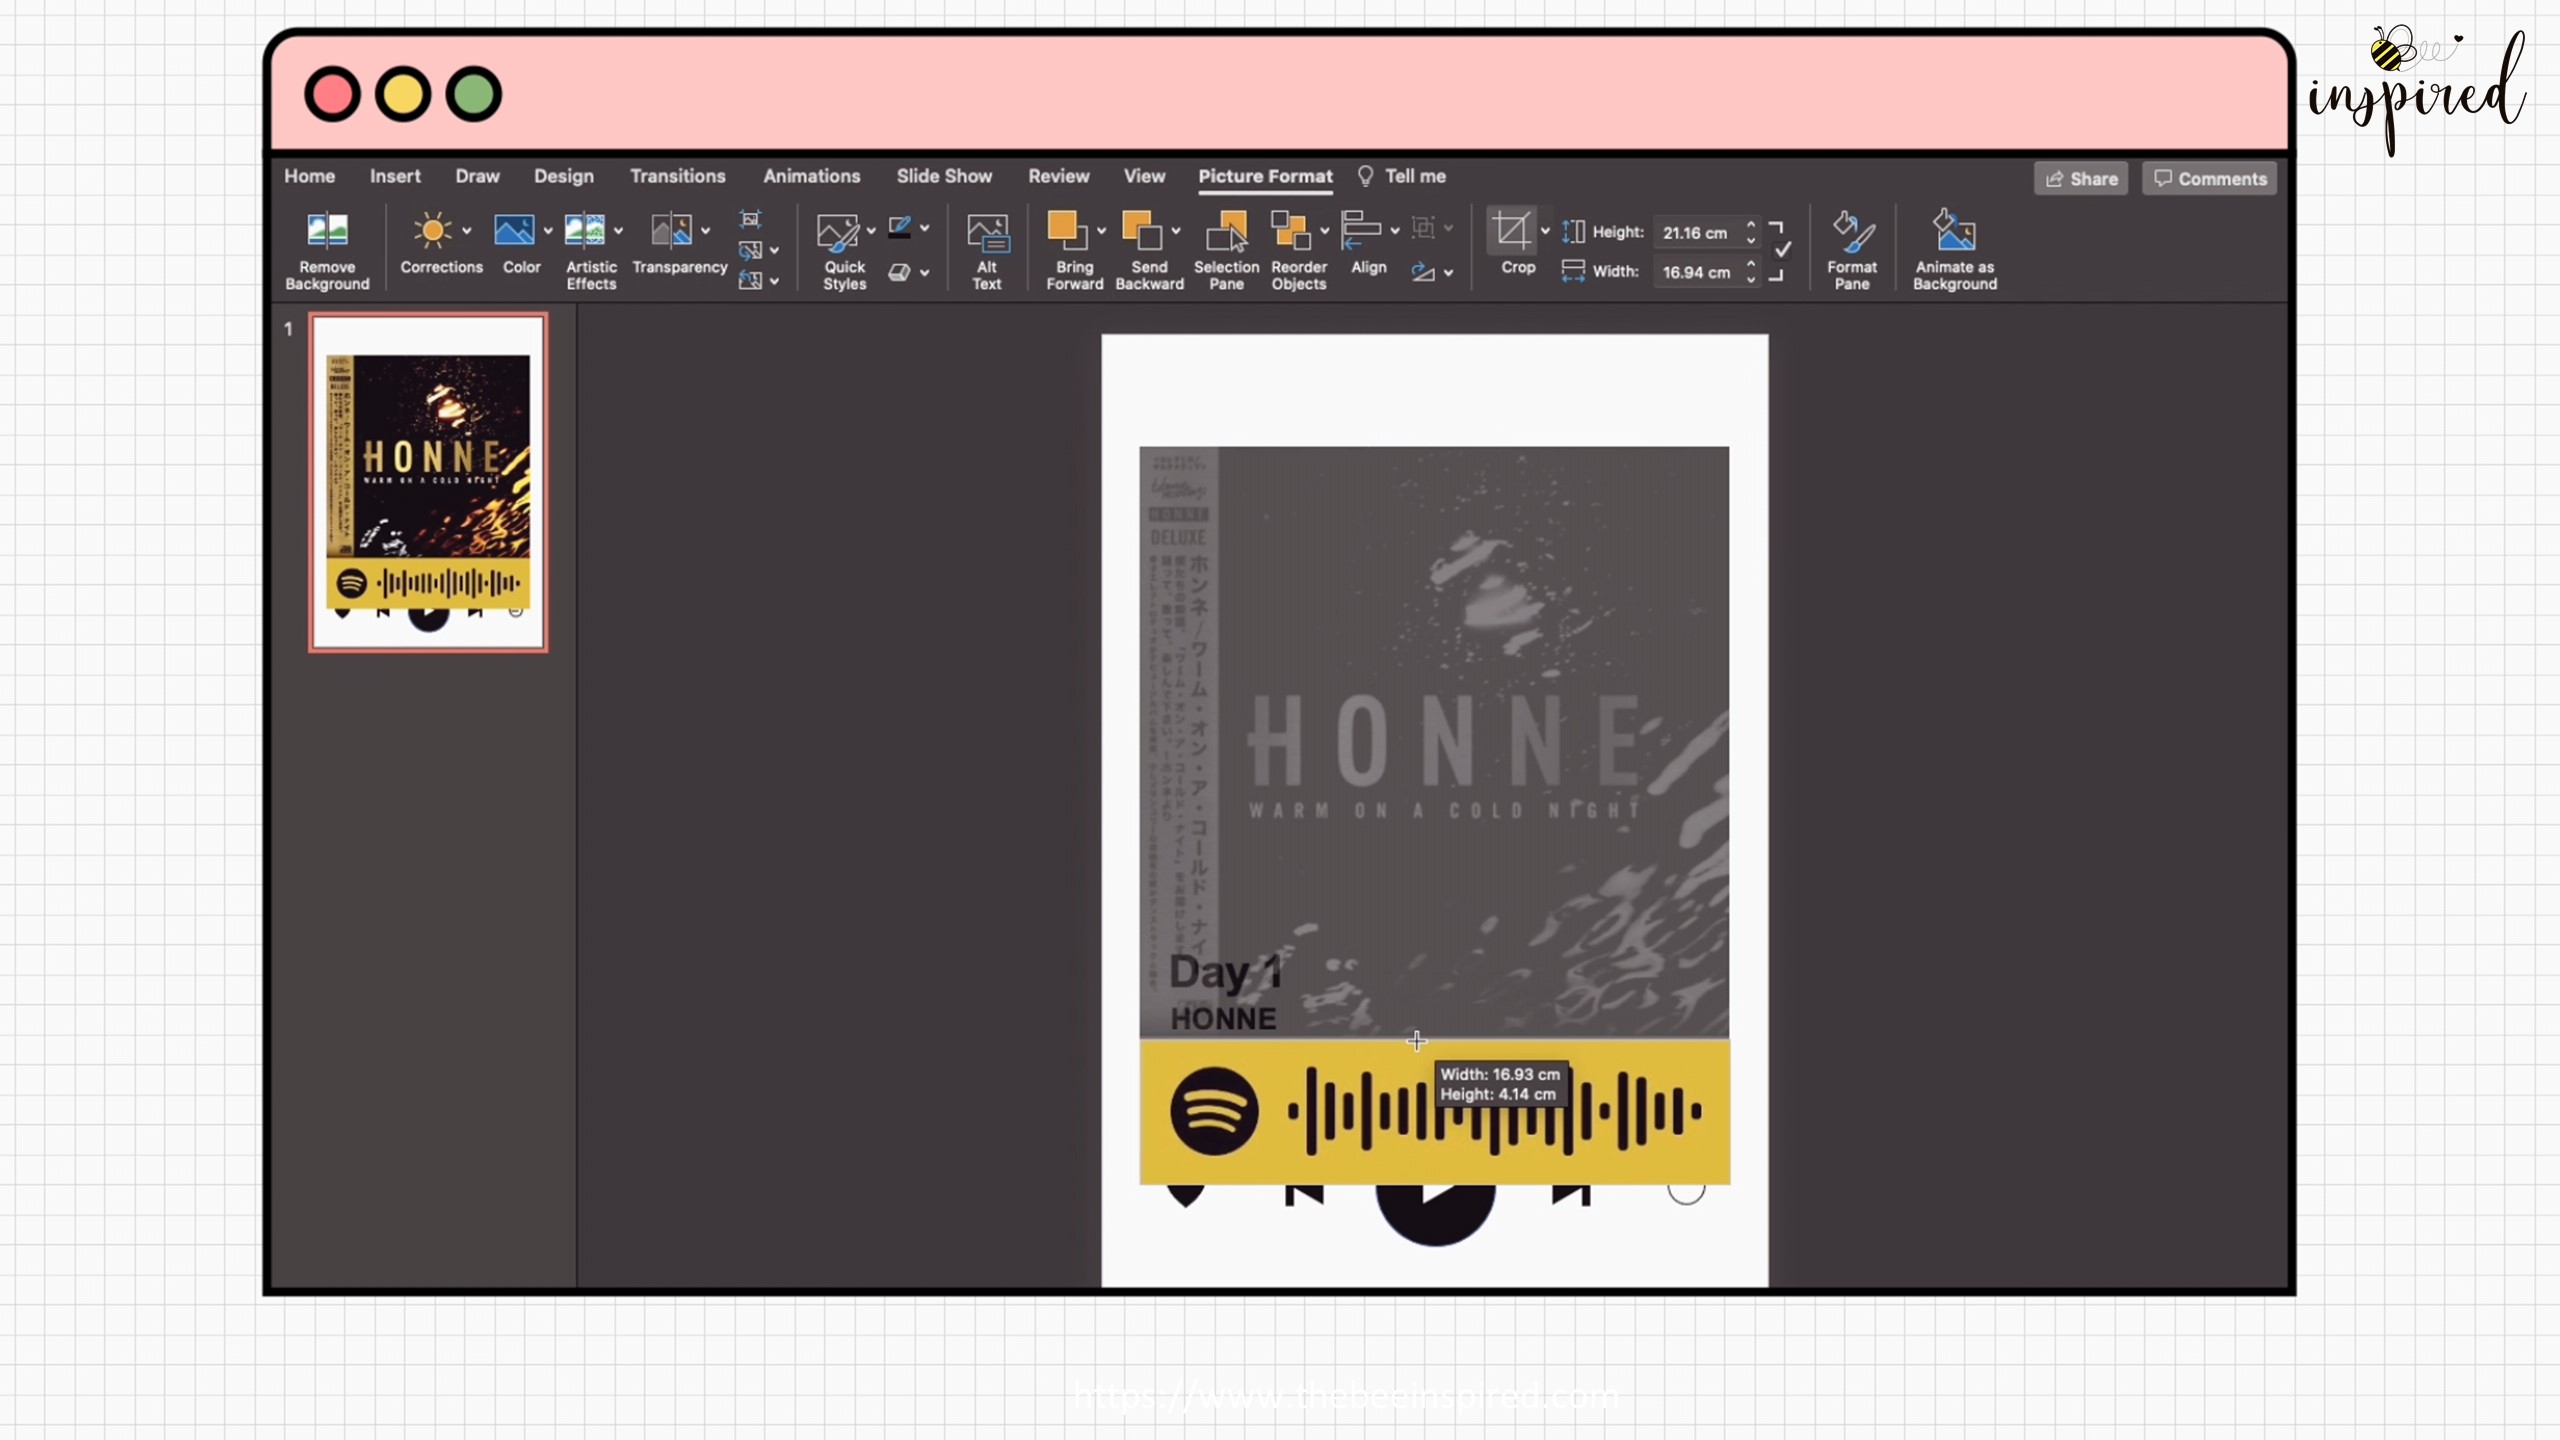Expand the Artistic Effects dropdown arrow
Screen dimensions: 2560x1440
(619, 231)
